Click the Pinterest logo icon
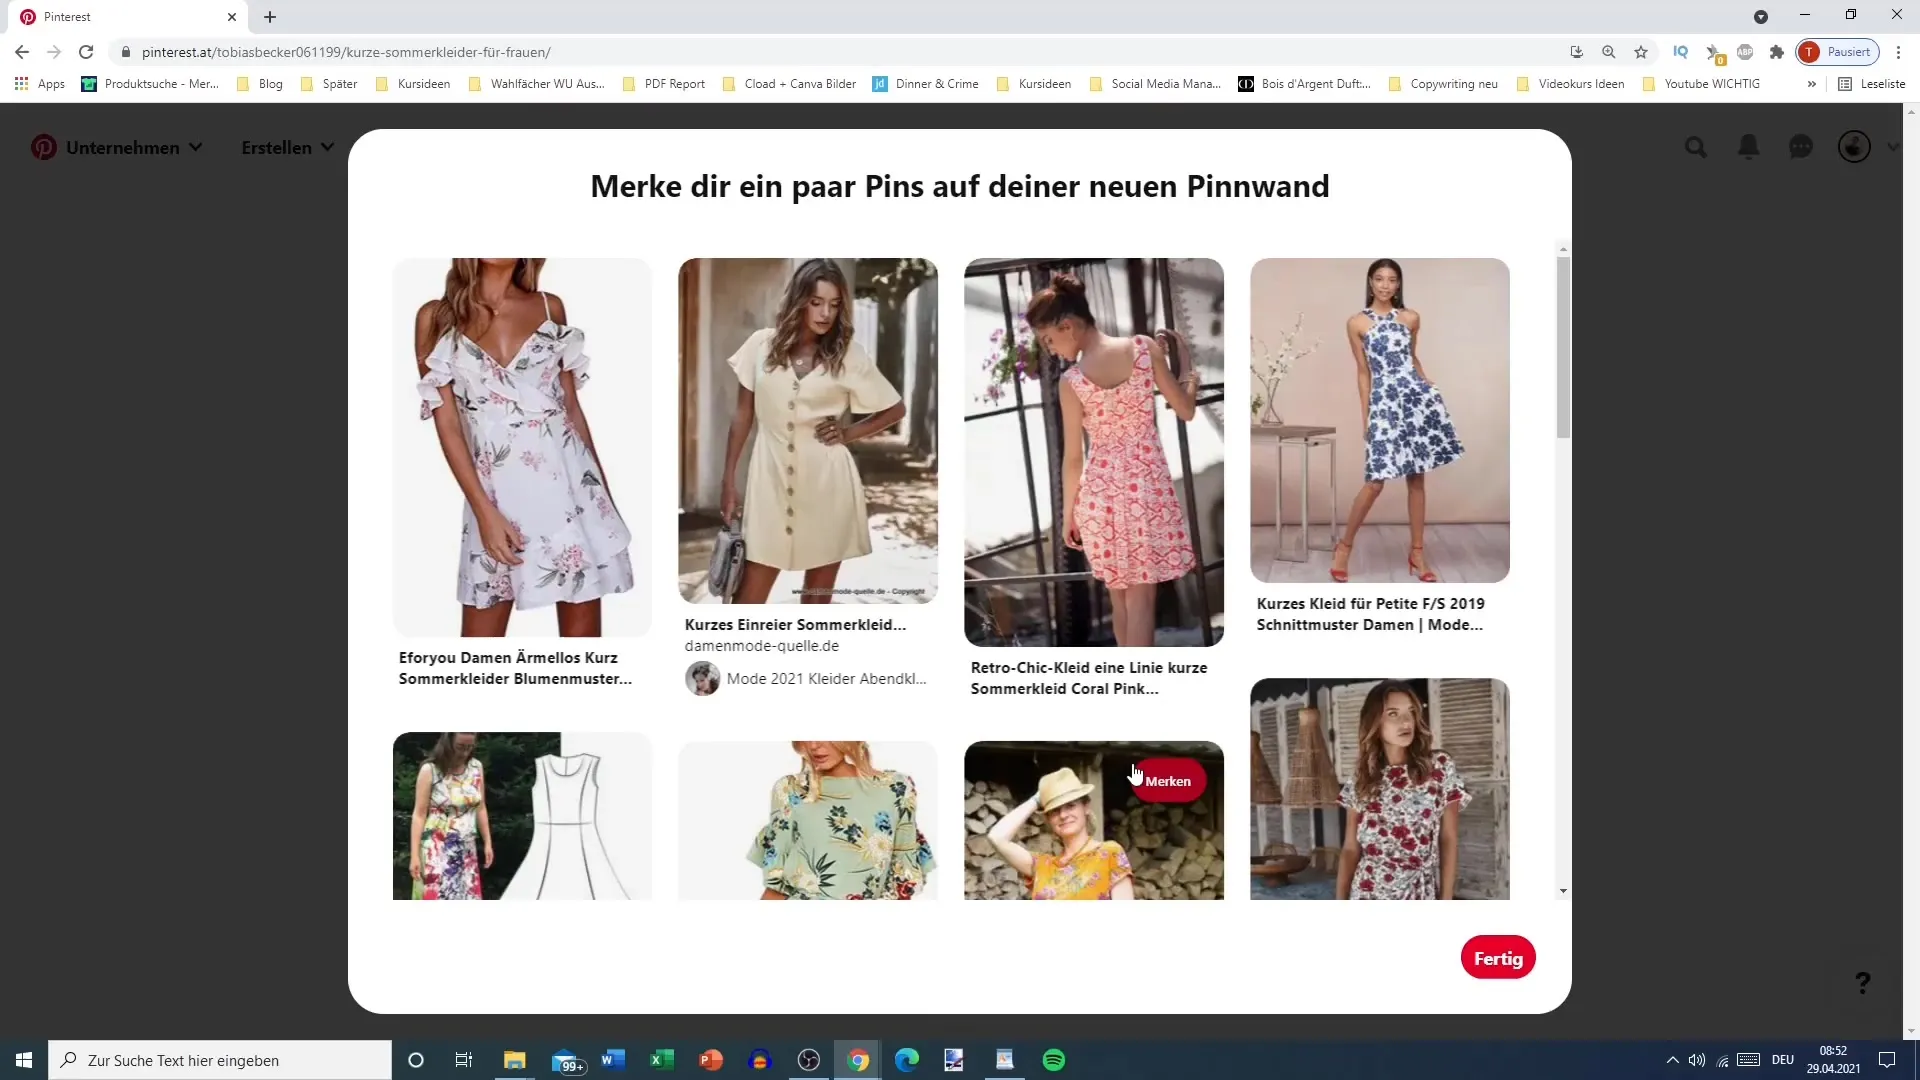Screen dimensions: 1920x1080 pos(43,148)
